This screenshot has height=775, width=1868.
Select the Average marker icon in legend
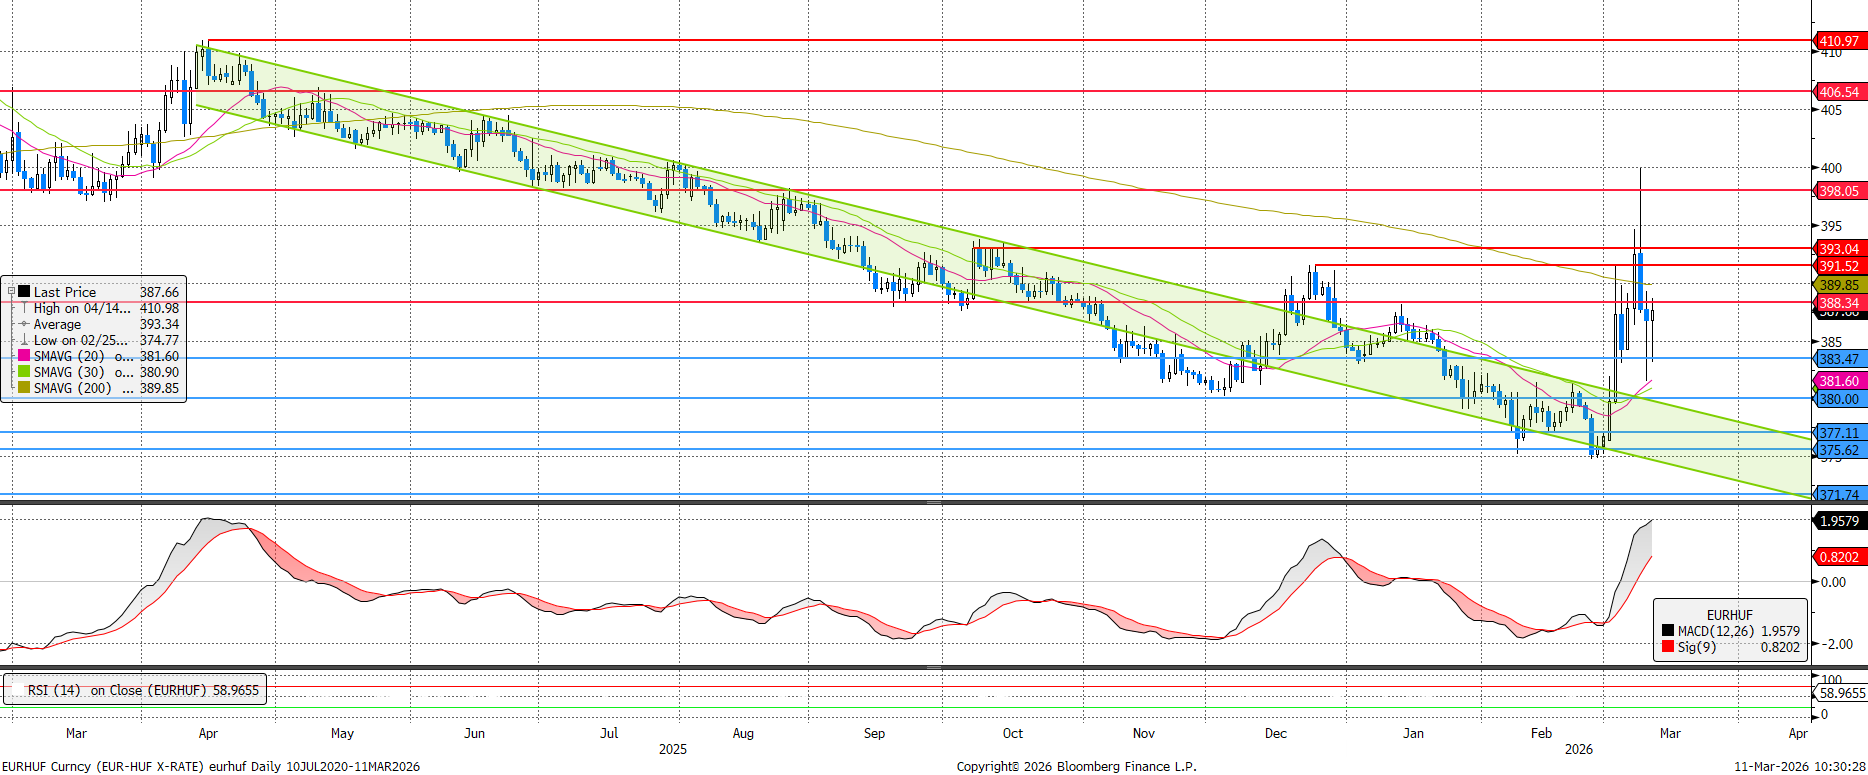[x=24, y=324]
